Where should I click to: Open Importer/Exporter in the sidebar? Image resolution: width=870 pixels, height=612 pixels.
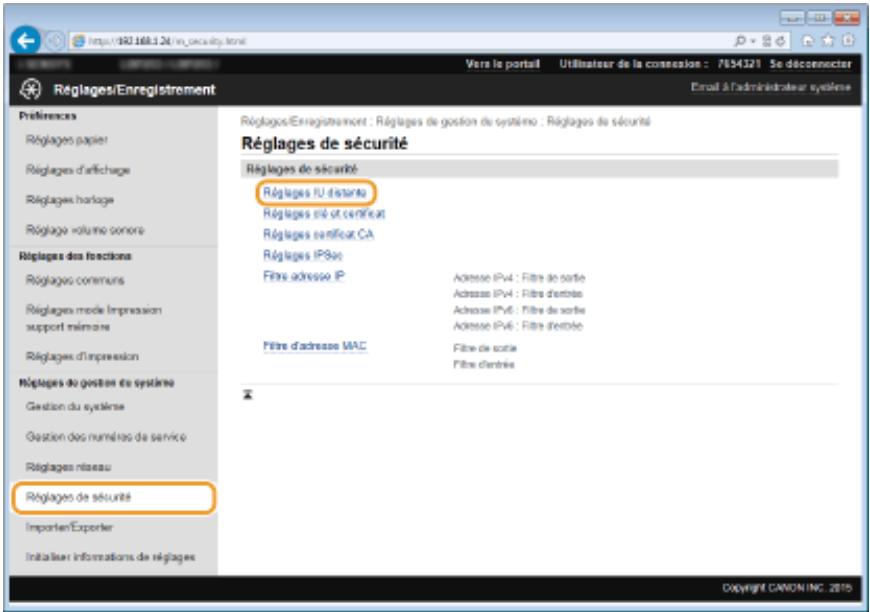point(69,527)
